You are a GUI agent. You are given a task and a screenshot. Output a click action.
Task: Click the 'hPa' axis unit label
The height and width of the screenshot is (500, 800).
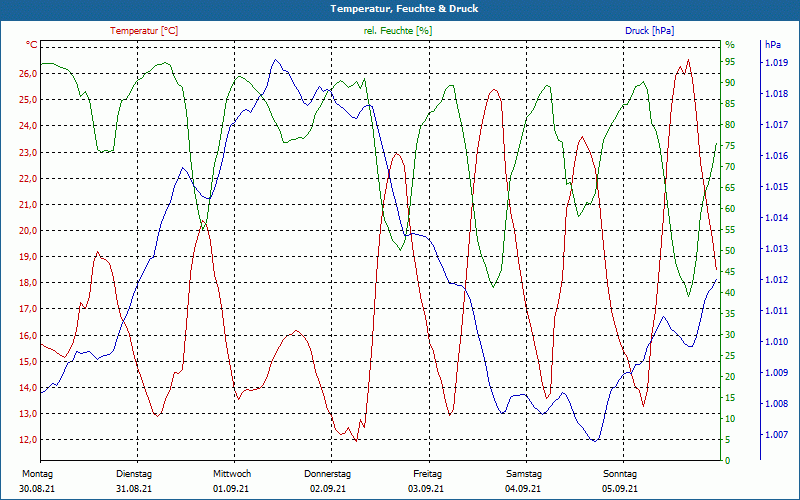click(772, 45)
